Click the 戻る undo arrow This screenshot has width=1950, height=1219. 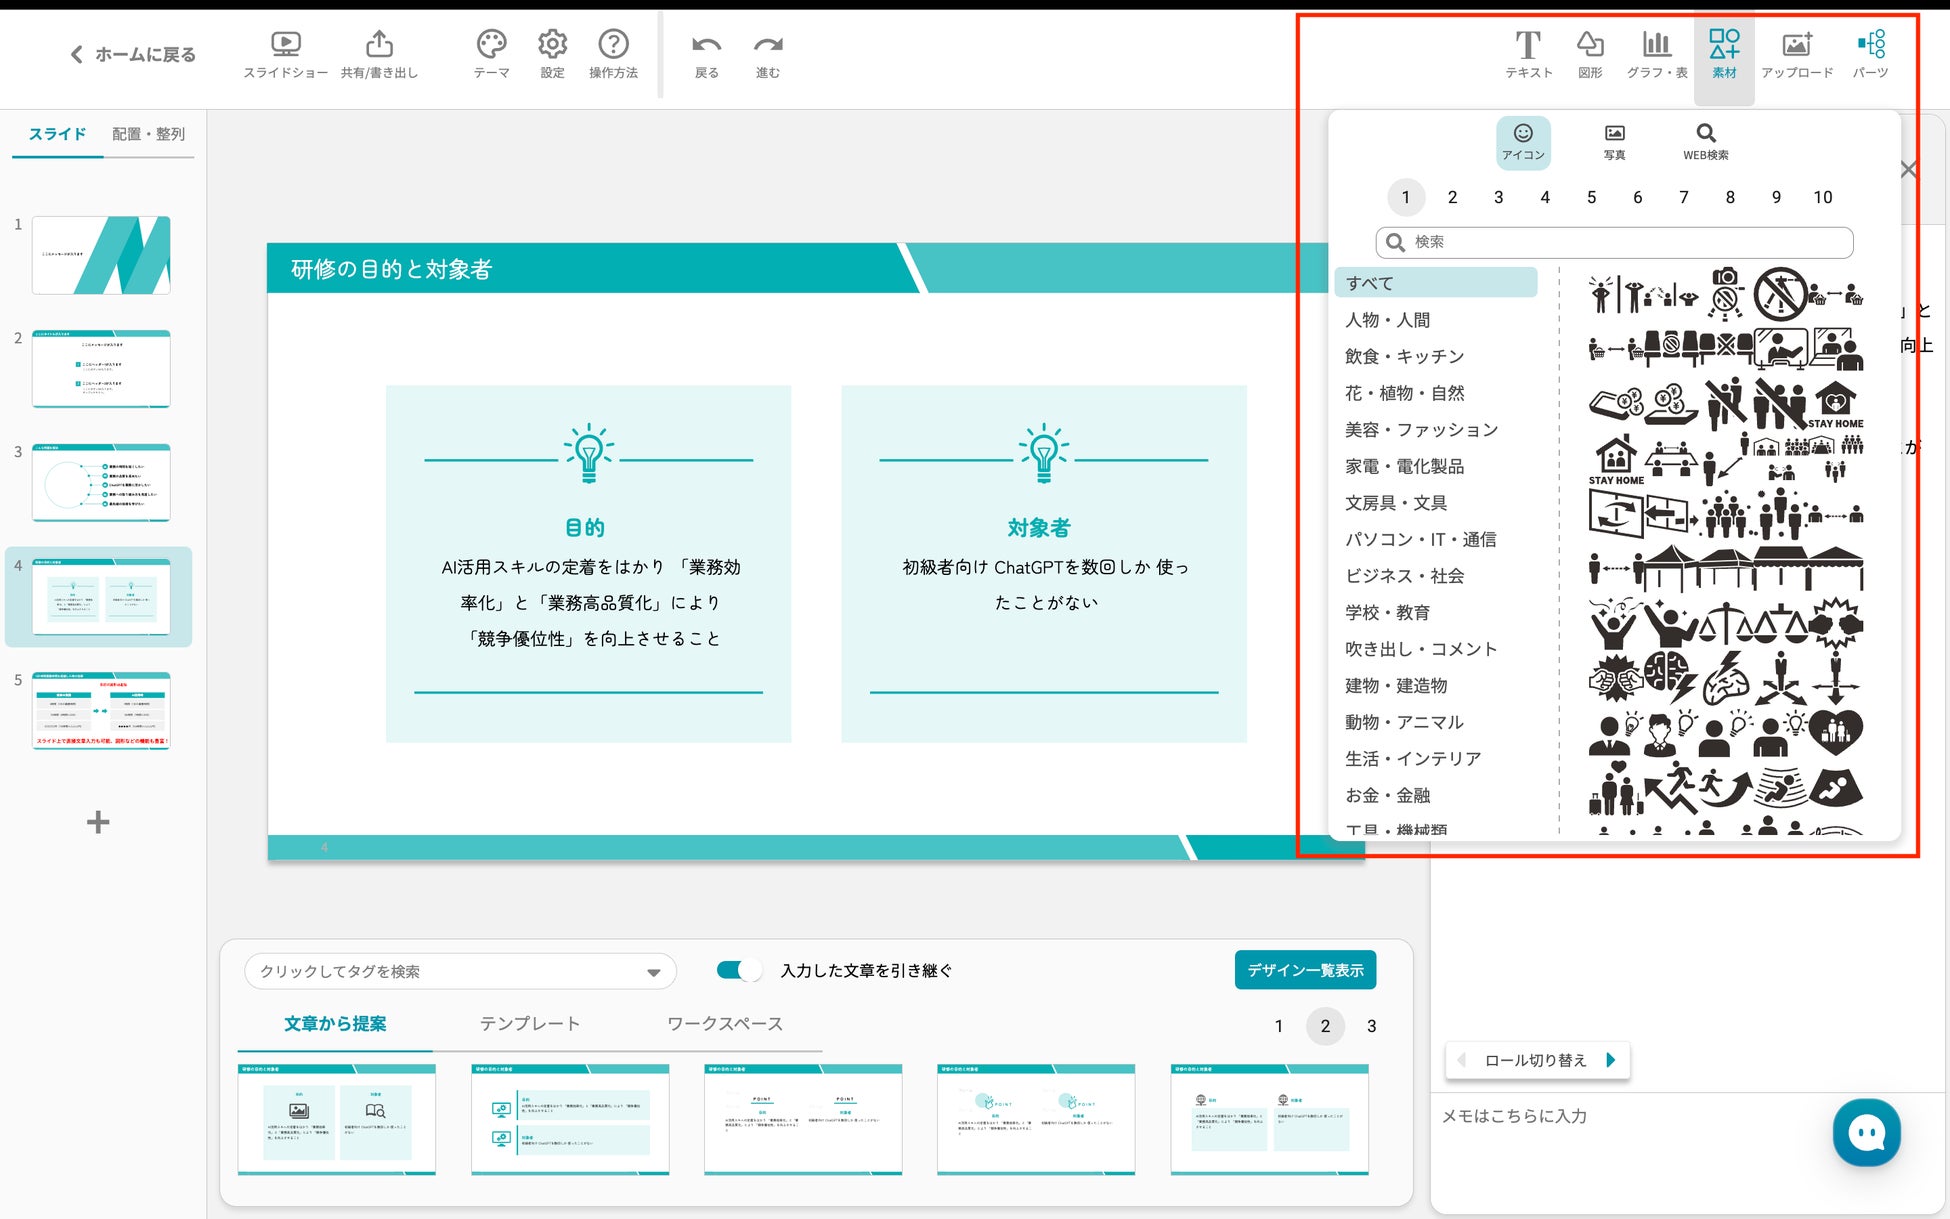tap(706, 45)
